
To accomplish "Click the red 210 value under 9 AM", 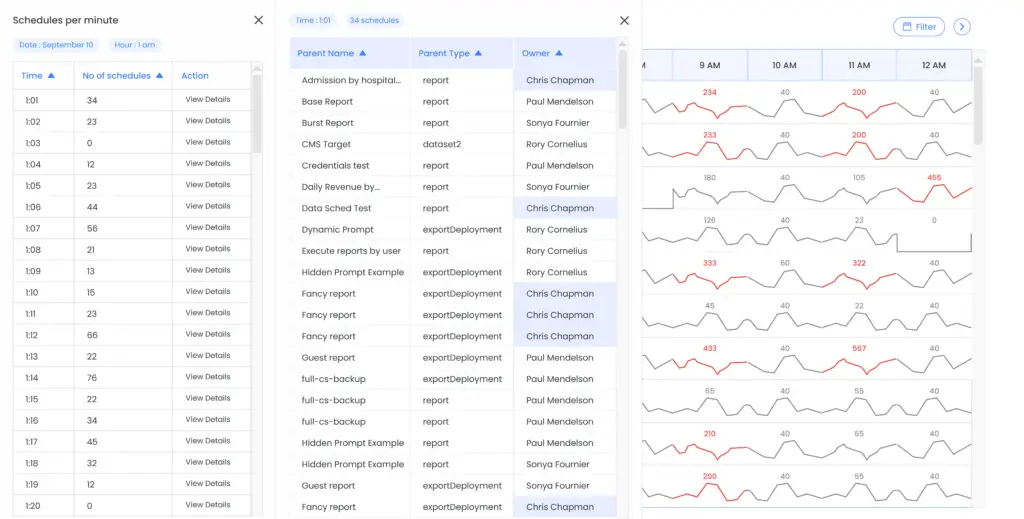I will pyautogui.click(x=710, y=433).
